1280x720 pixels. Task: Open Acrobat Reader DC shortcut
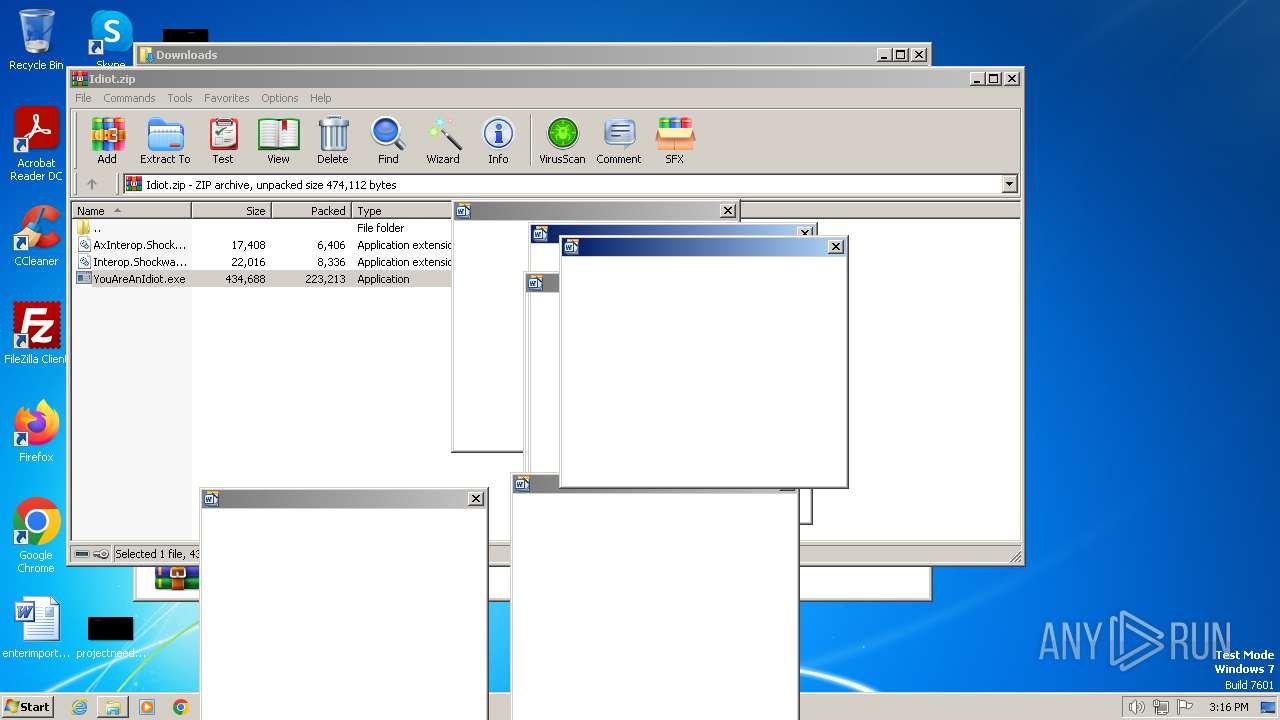pyautogui.click(x=36, y=145)
